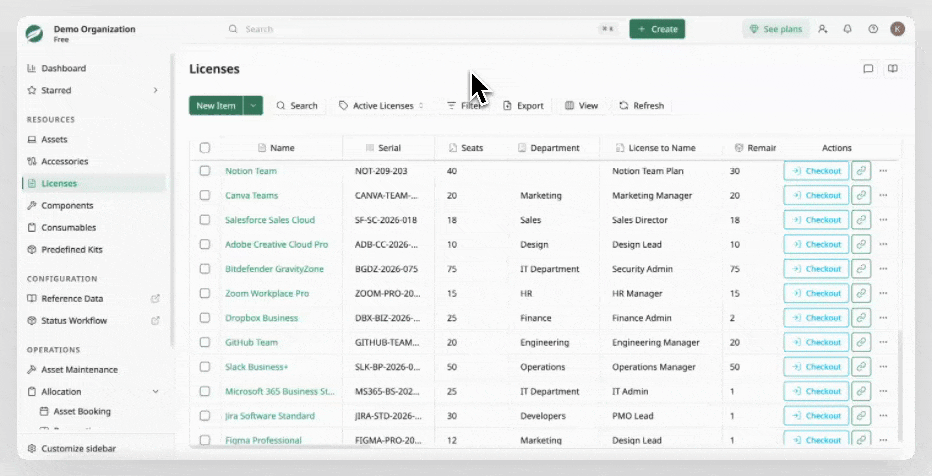Open Status Workflow external link icon
The height and width of the screenshot is (476, 932).
(155, 320)
